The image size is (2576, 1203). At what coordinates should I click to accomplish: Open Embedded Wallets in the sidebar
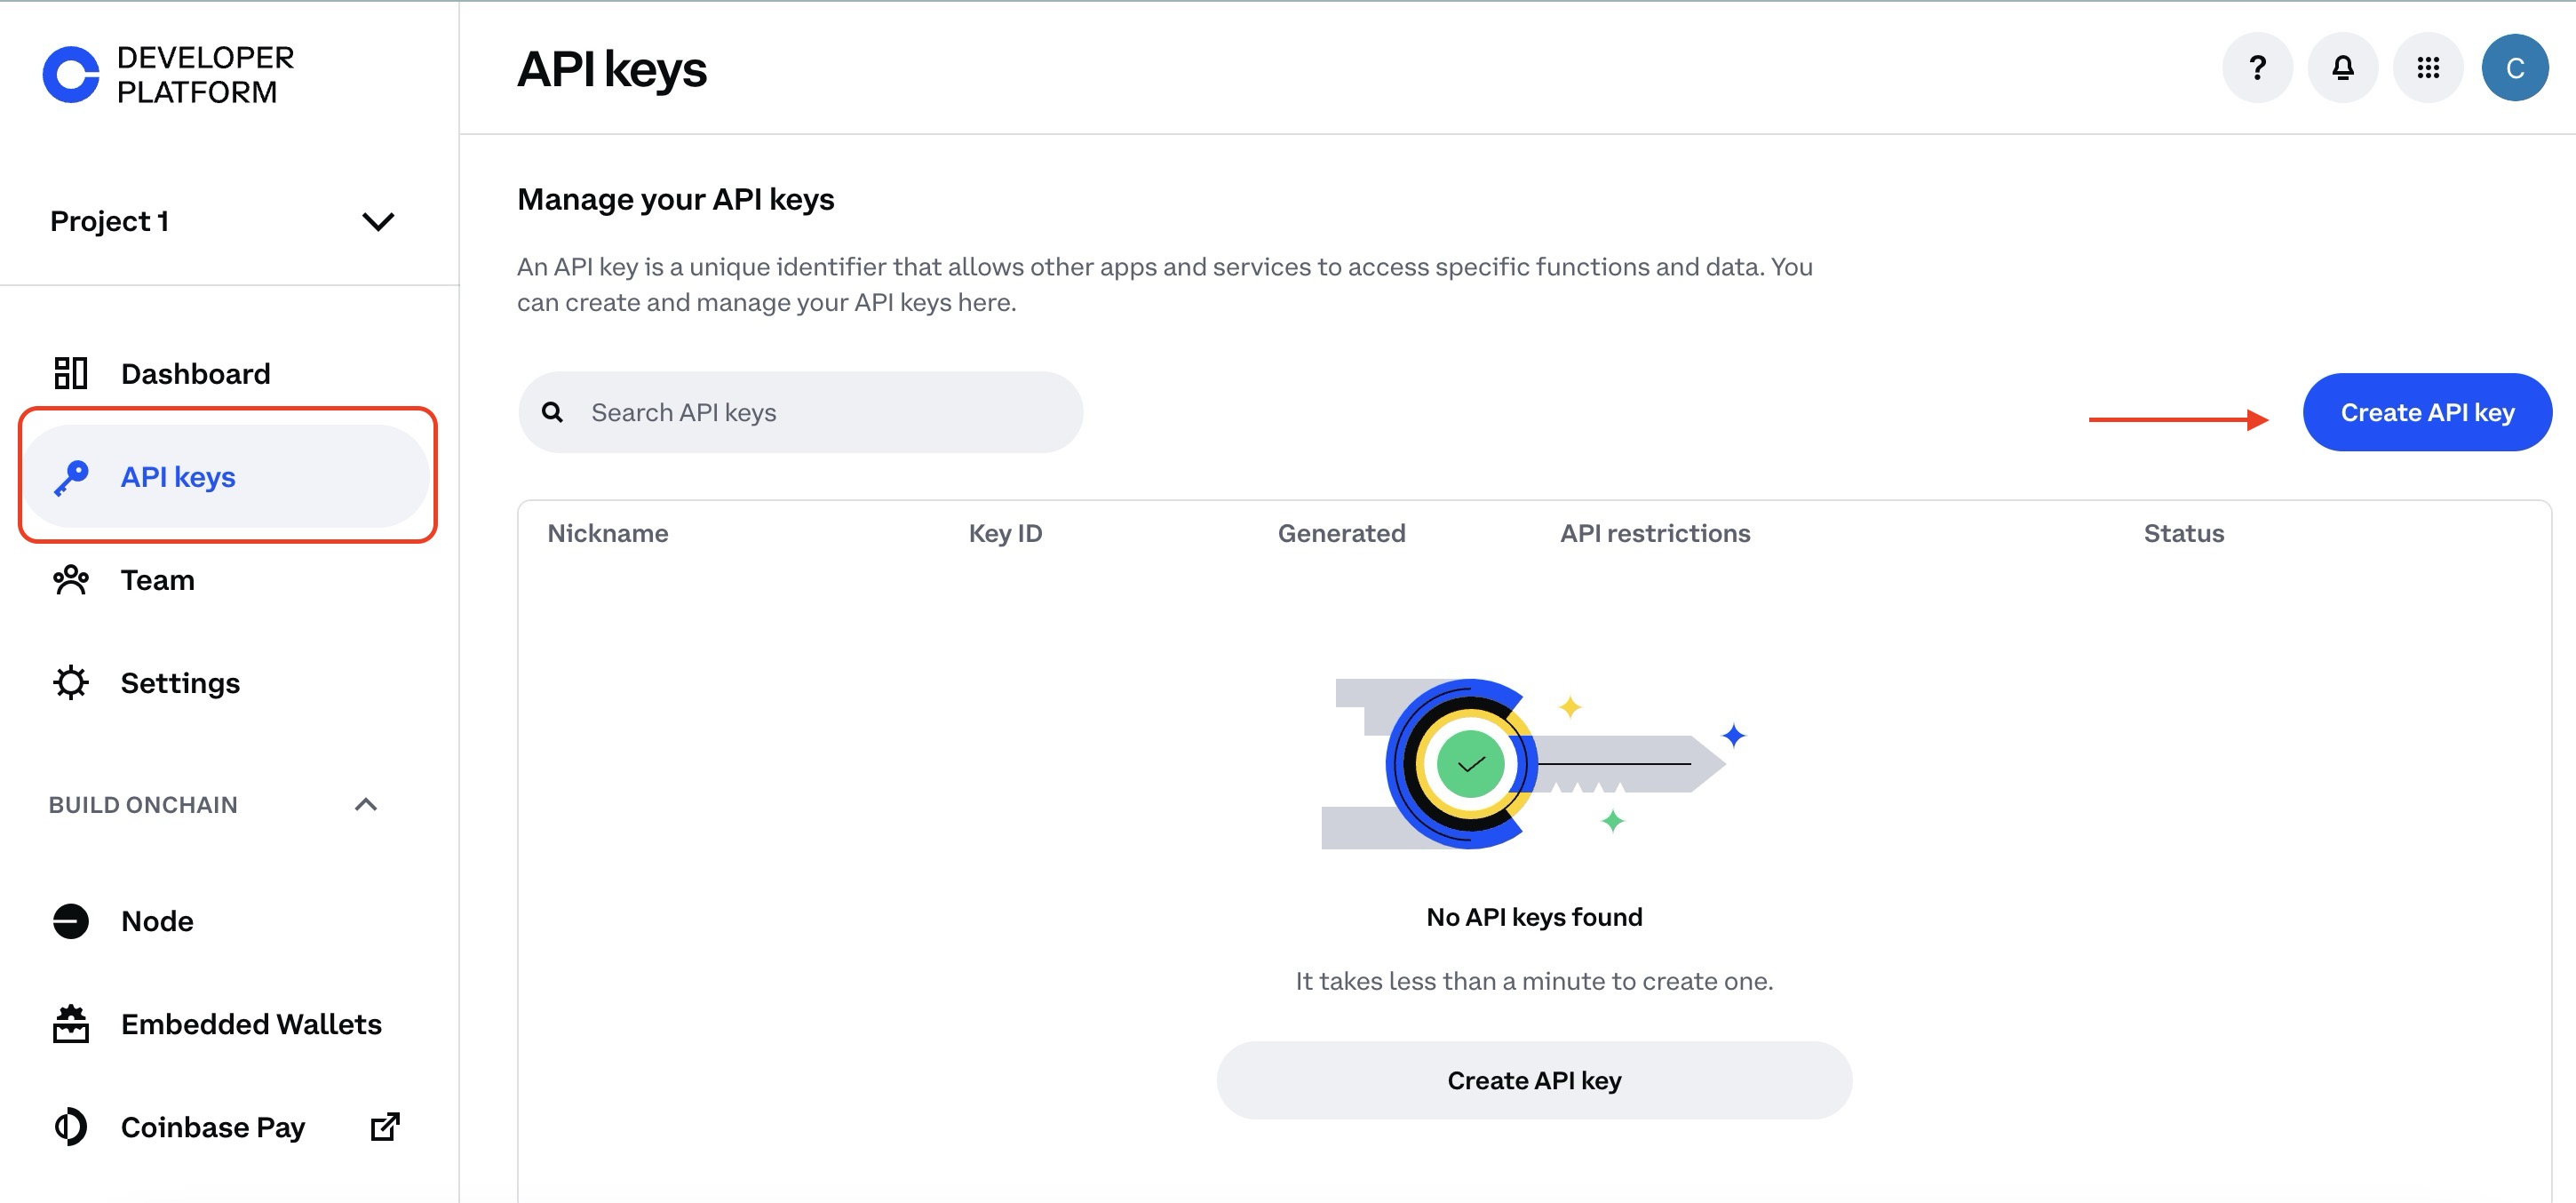tap(226, 1024)
